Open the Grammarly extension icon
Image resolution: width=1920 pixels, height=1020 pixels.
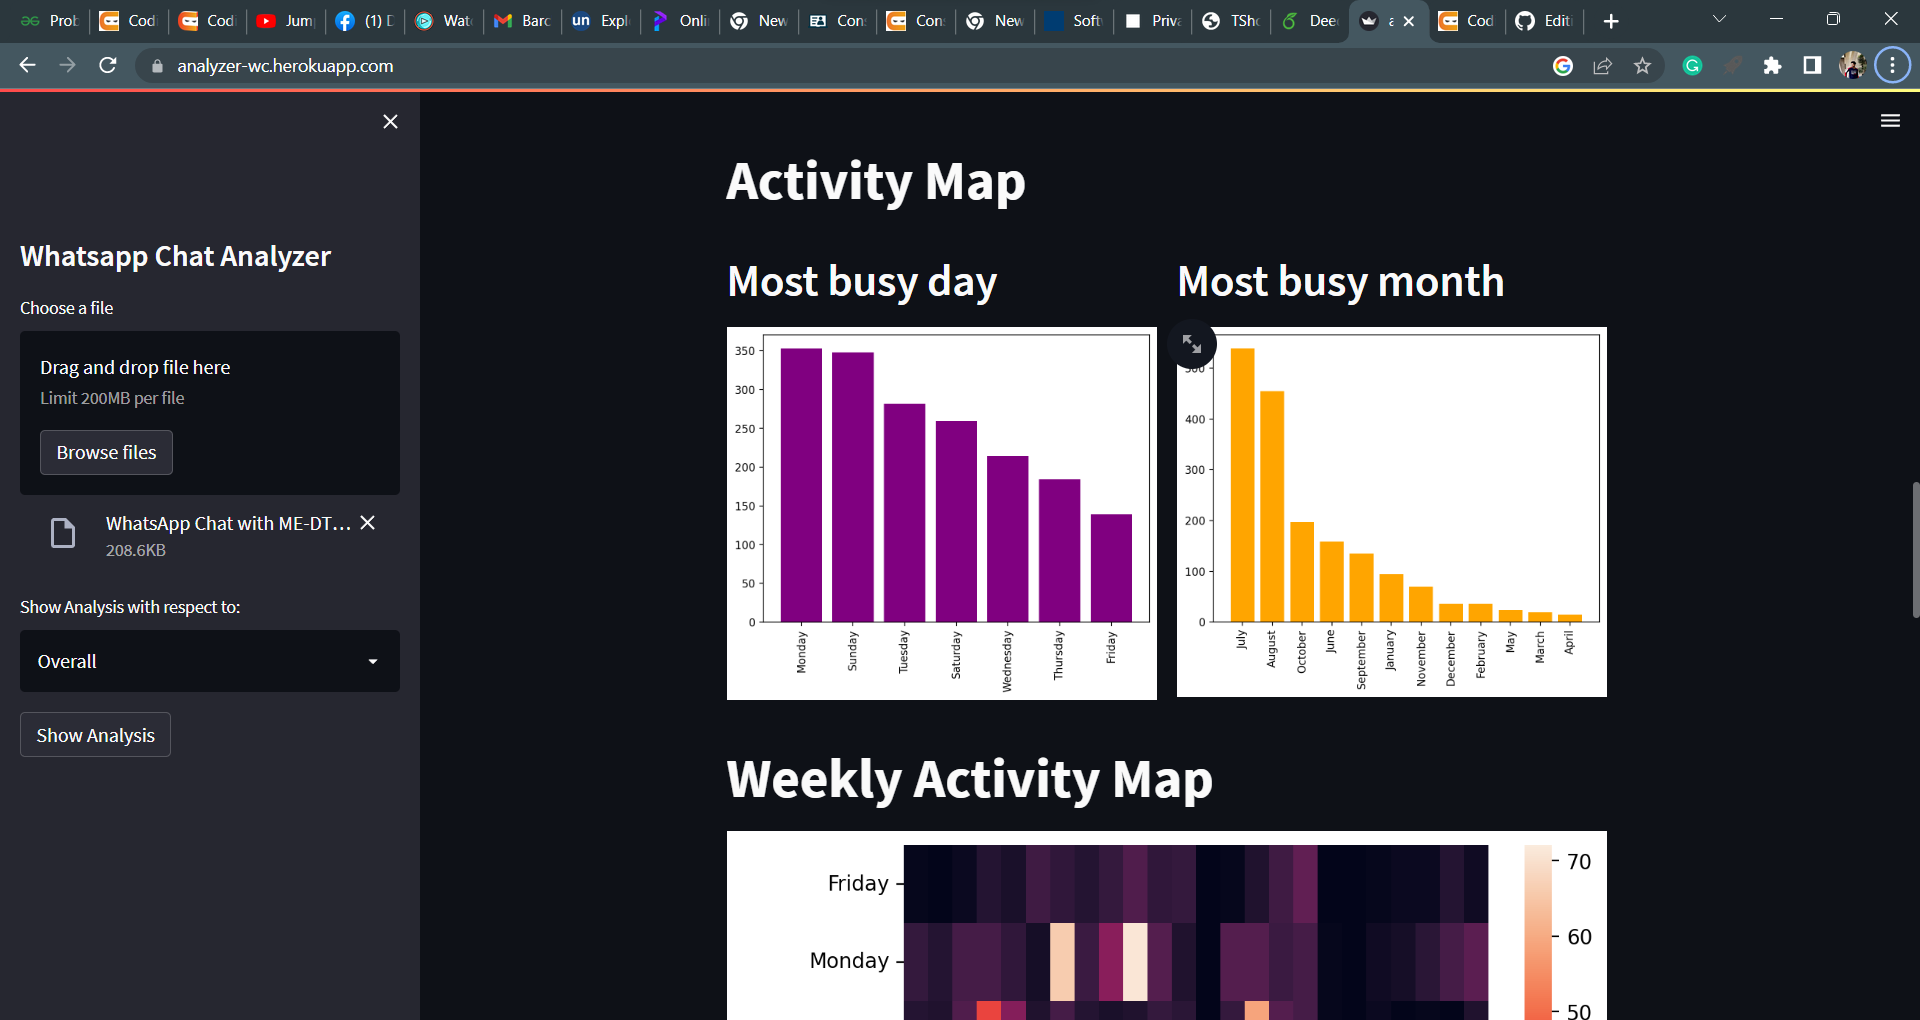point(1692,66)
